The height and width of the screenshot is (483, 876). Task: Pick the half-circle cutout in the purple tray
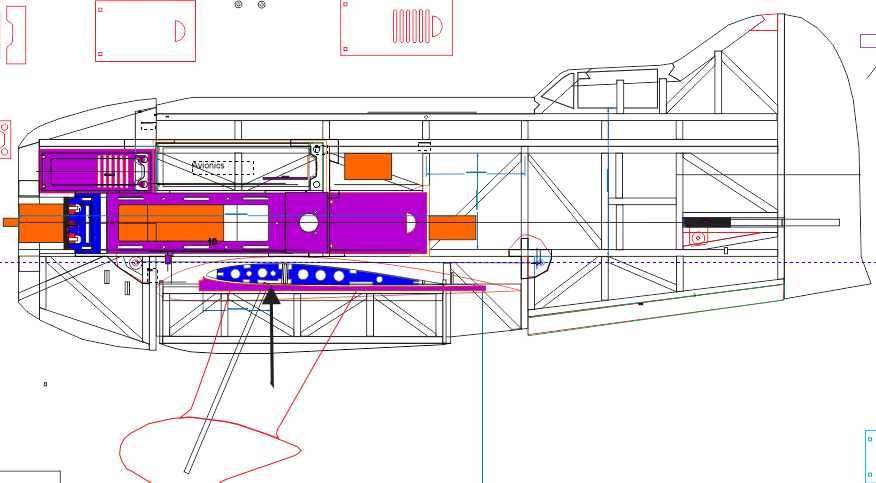point(411,223)
